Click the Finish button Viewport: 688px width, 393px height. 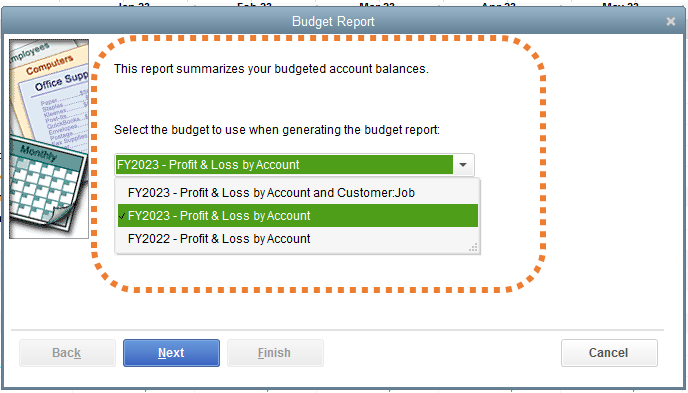[275, 353]
